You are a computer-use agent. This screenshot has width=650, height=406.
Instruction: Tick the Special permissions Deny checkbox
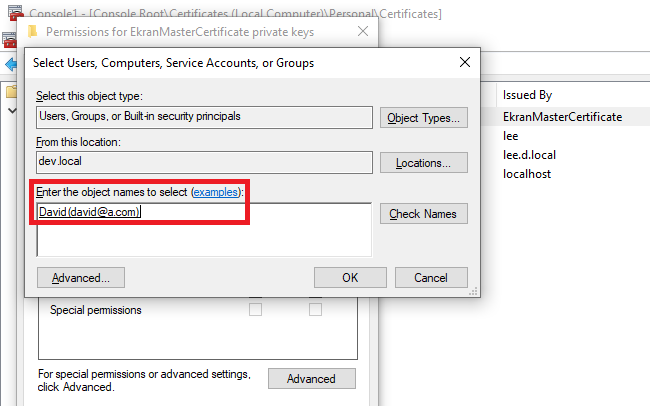(315, 310)
